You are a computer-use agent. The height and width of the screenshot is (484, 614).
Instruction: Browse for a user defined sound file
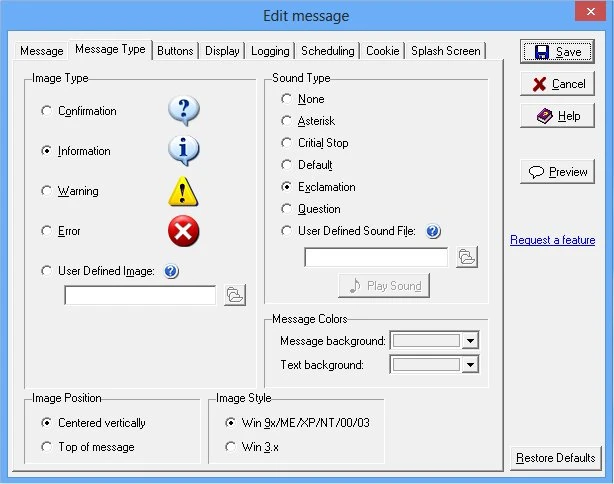(x=466, y=257)
